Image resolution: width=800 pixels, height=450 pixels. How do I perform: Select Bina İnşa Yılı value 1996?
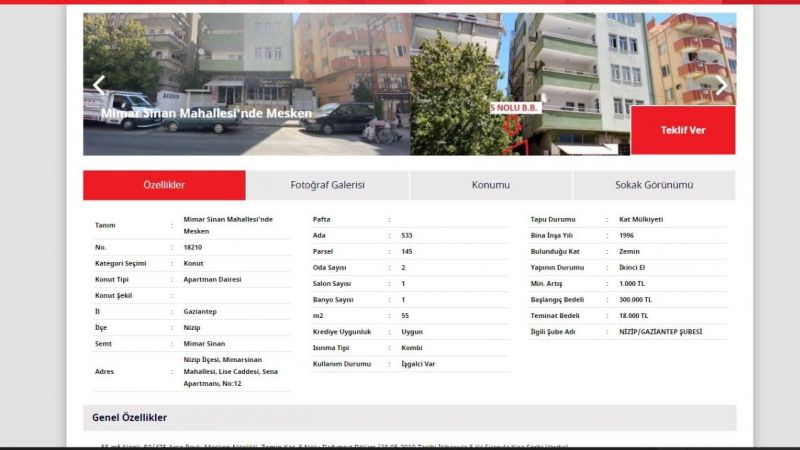(x=627, y=235)
